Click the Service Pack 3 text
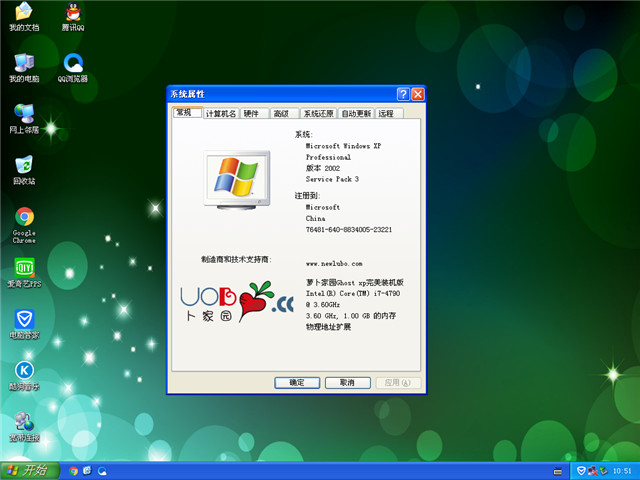Viewport: 640px width, 480px height. pyautogui.click(x=332, y=179)
